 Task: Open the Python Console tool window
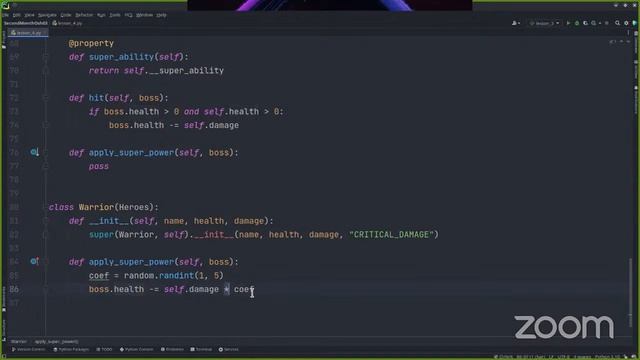pos(136,349)
